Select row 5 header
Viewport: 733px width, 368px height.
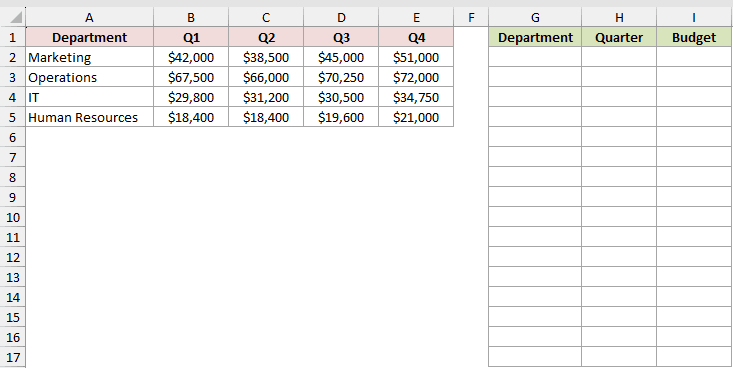[x=13, y=117]
